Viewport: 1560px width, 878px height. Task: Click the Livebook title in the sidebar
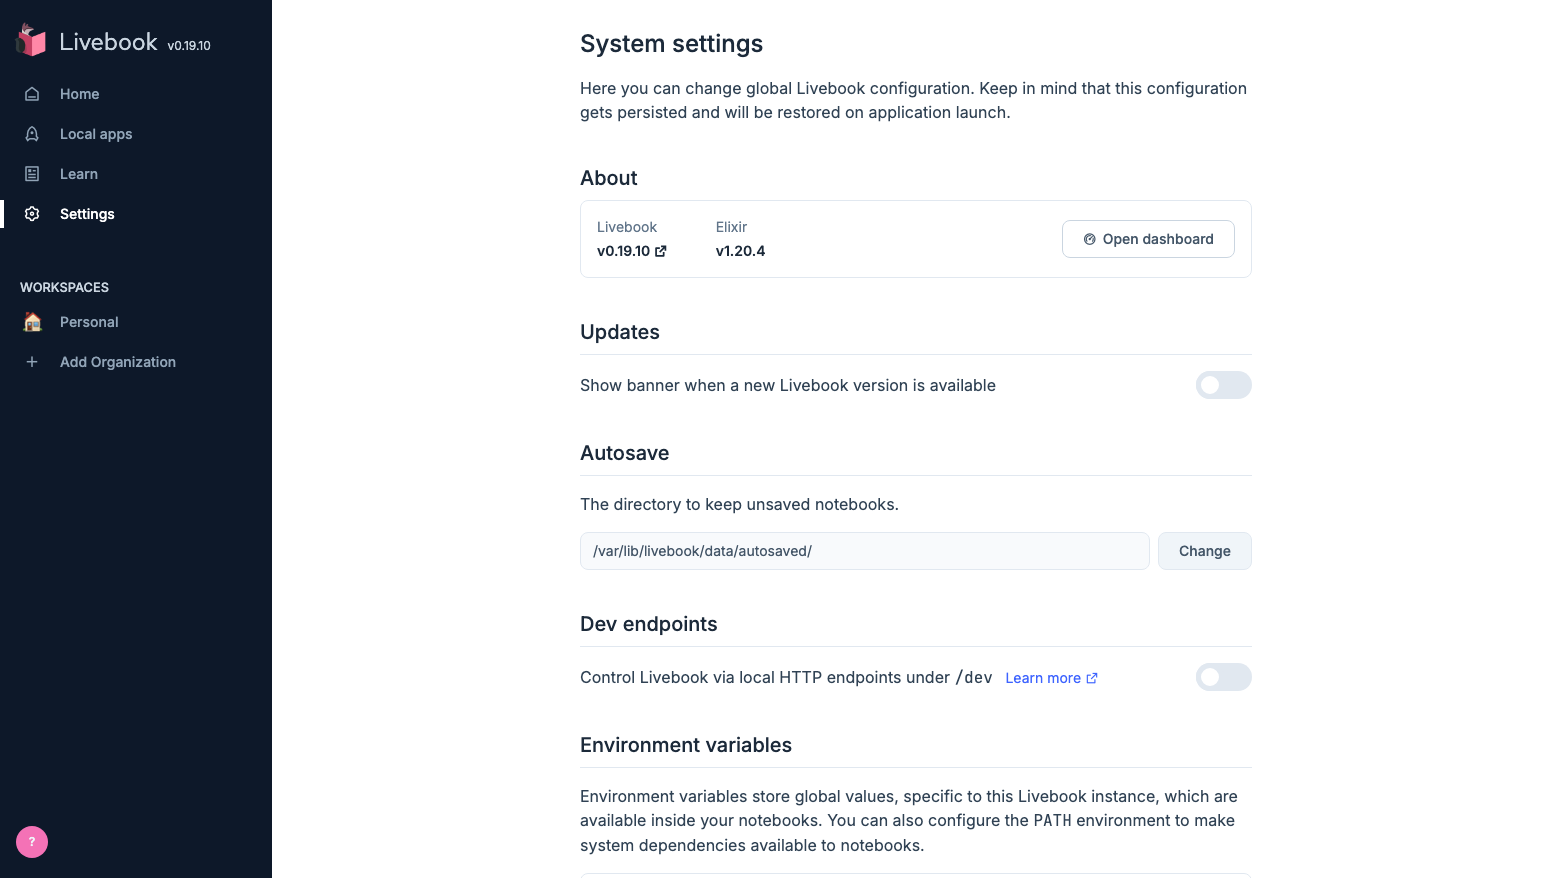click(x=108, y=42)
